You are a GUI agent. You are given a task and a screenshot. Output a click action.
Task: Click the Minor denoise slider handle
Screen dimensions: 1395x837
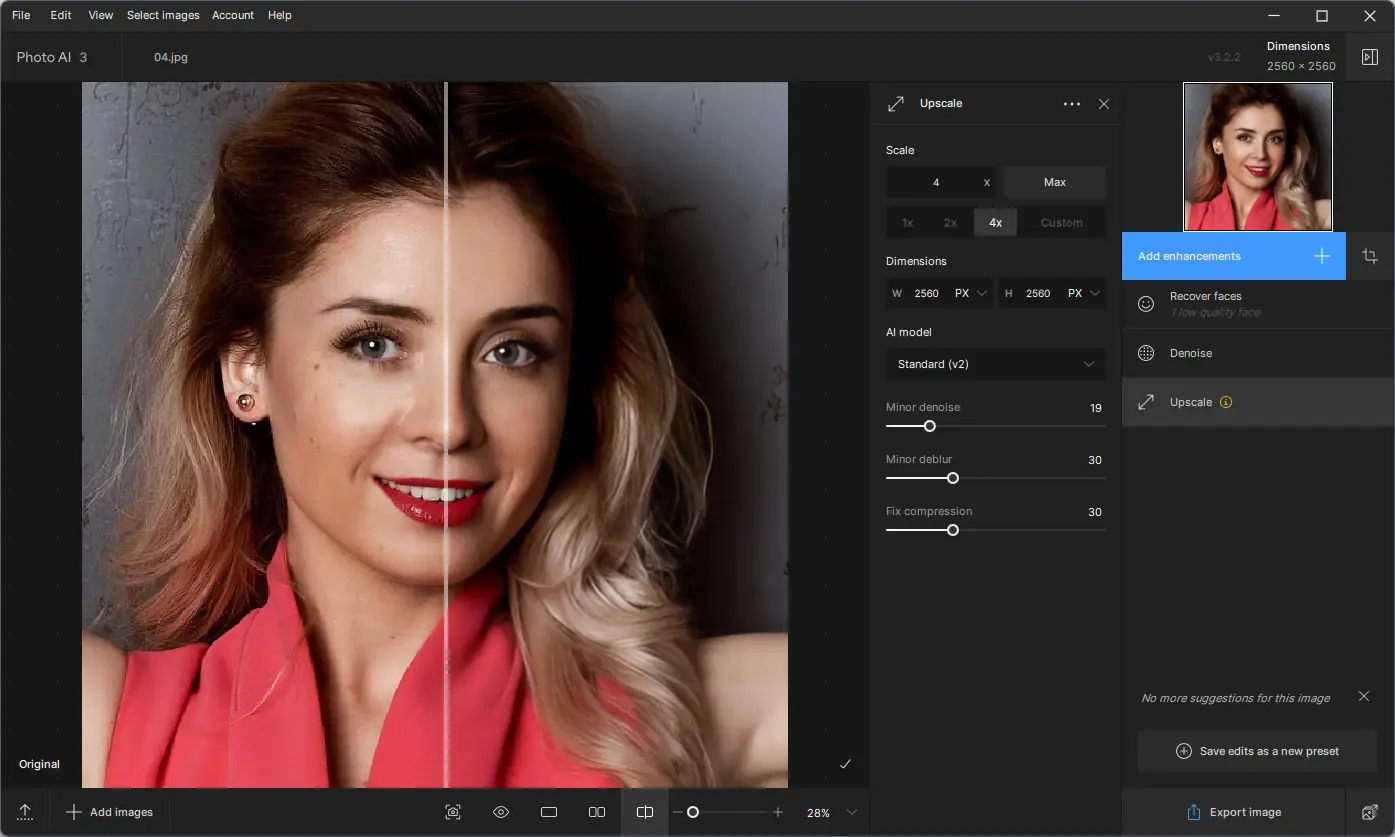pyautogui.click(x=929, y=426)
